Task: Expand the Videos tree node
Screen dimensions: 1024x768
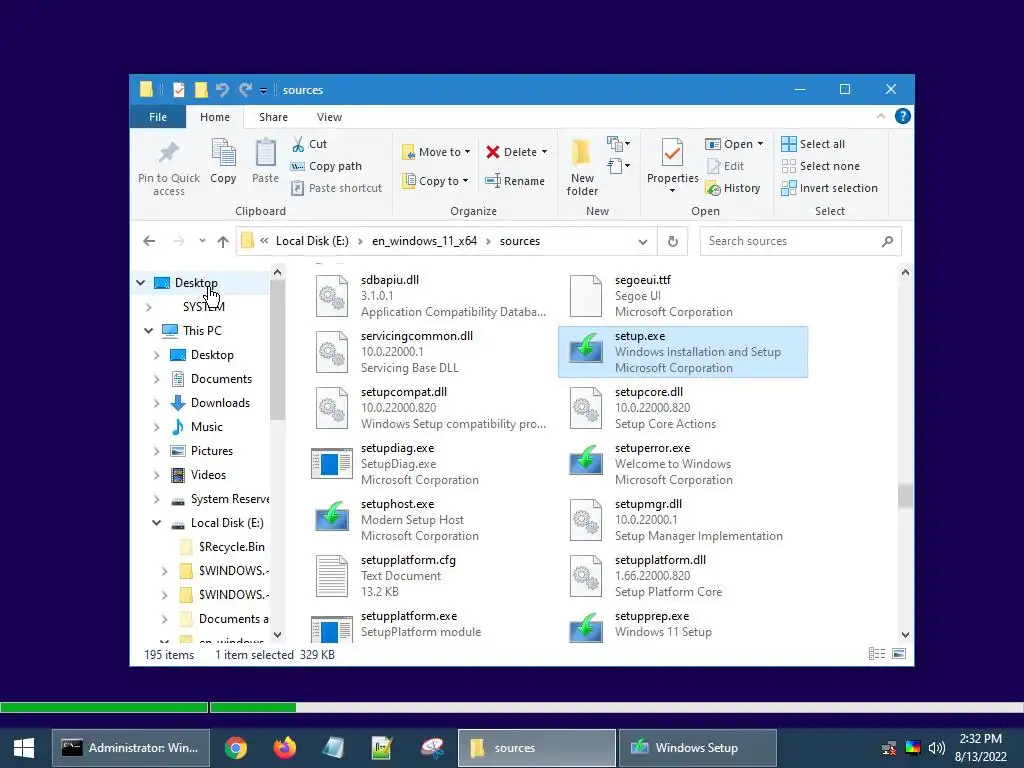Action: [x=157, y=475]
